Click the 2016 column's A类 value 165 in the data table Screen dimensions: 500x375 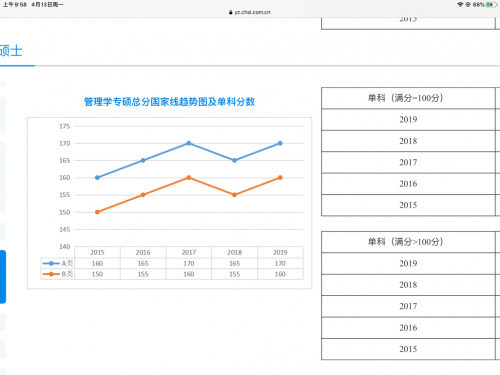coord(143,263)
